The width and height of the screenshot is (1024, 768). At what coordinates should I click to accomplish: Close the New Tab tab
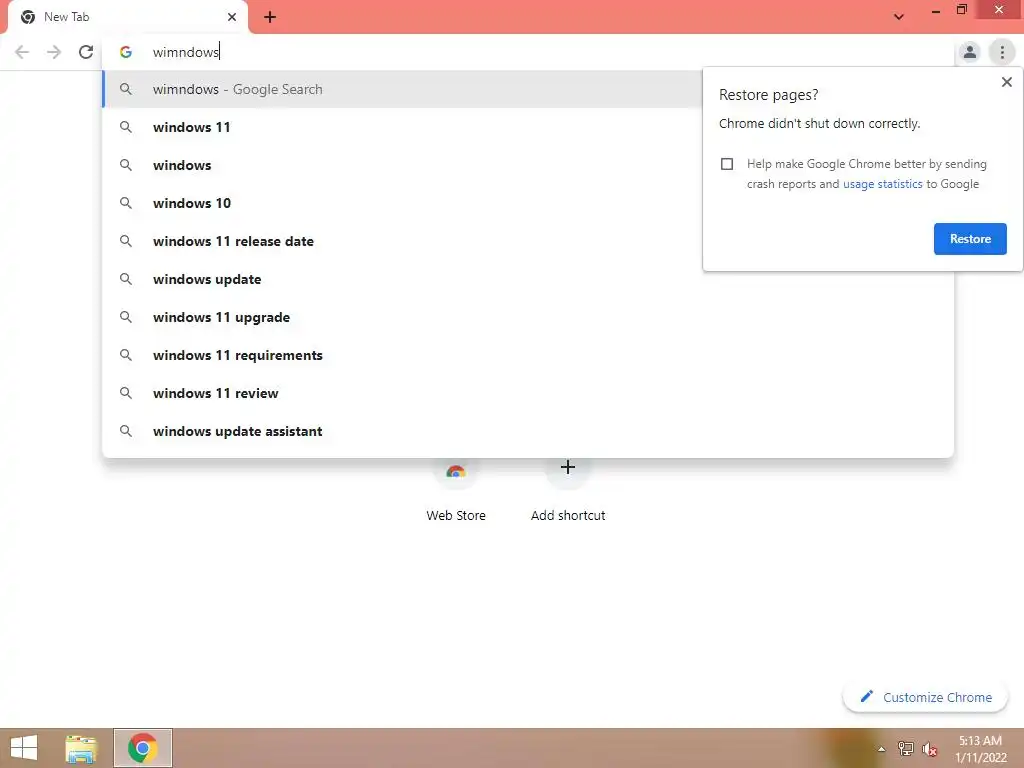232,17
